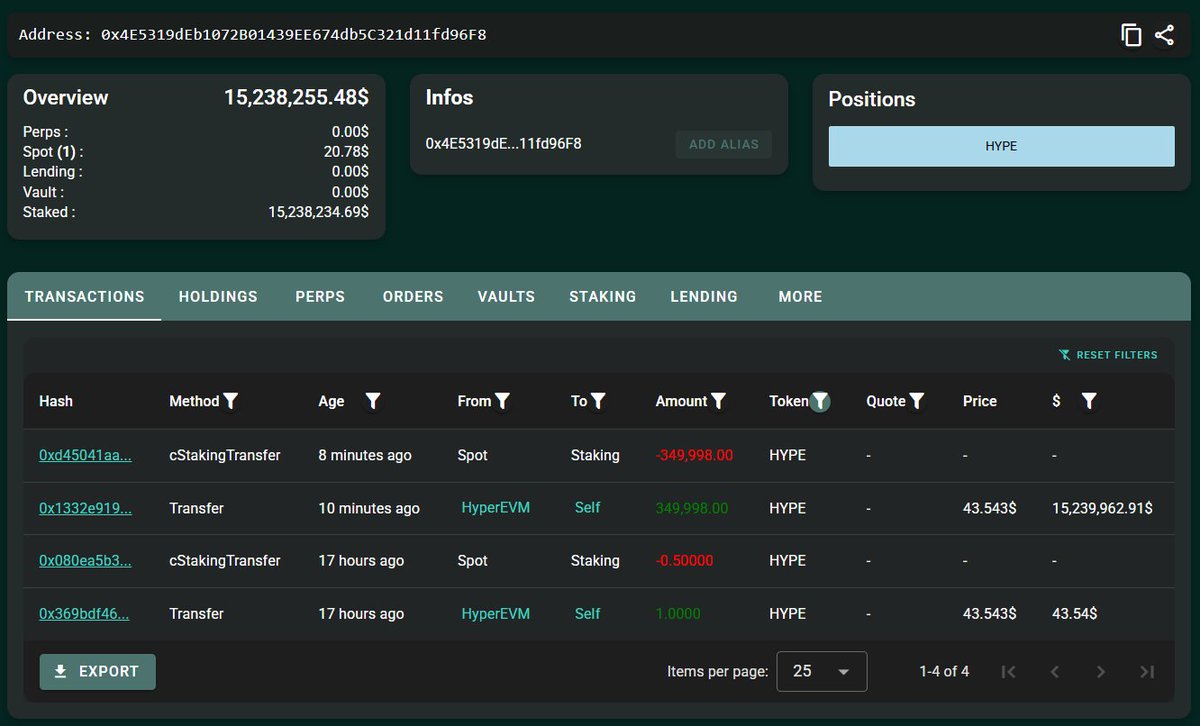Image resolution: width=1200 pixels, height=726 pixels.
Task: Jump to the last page of results
Action: [1147, 672]
